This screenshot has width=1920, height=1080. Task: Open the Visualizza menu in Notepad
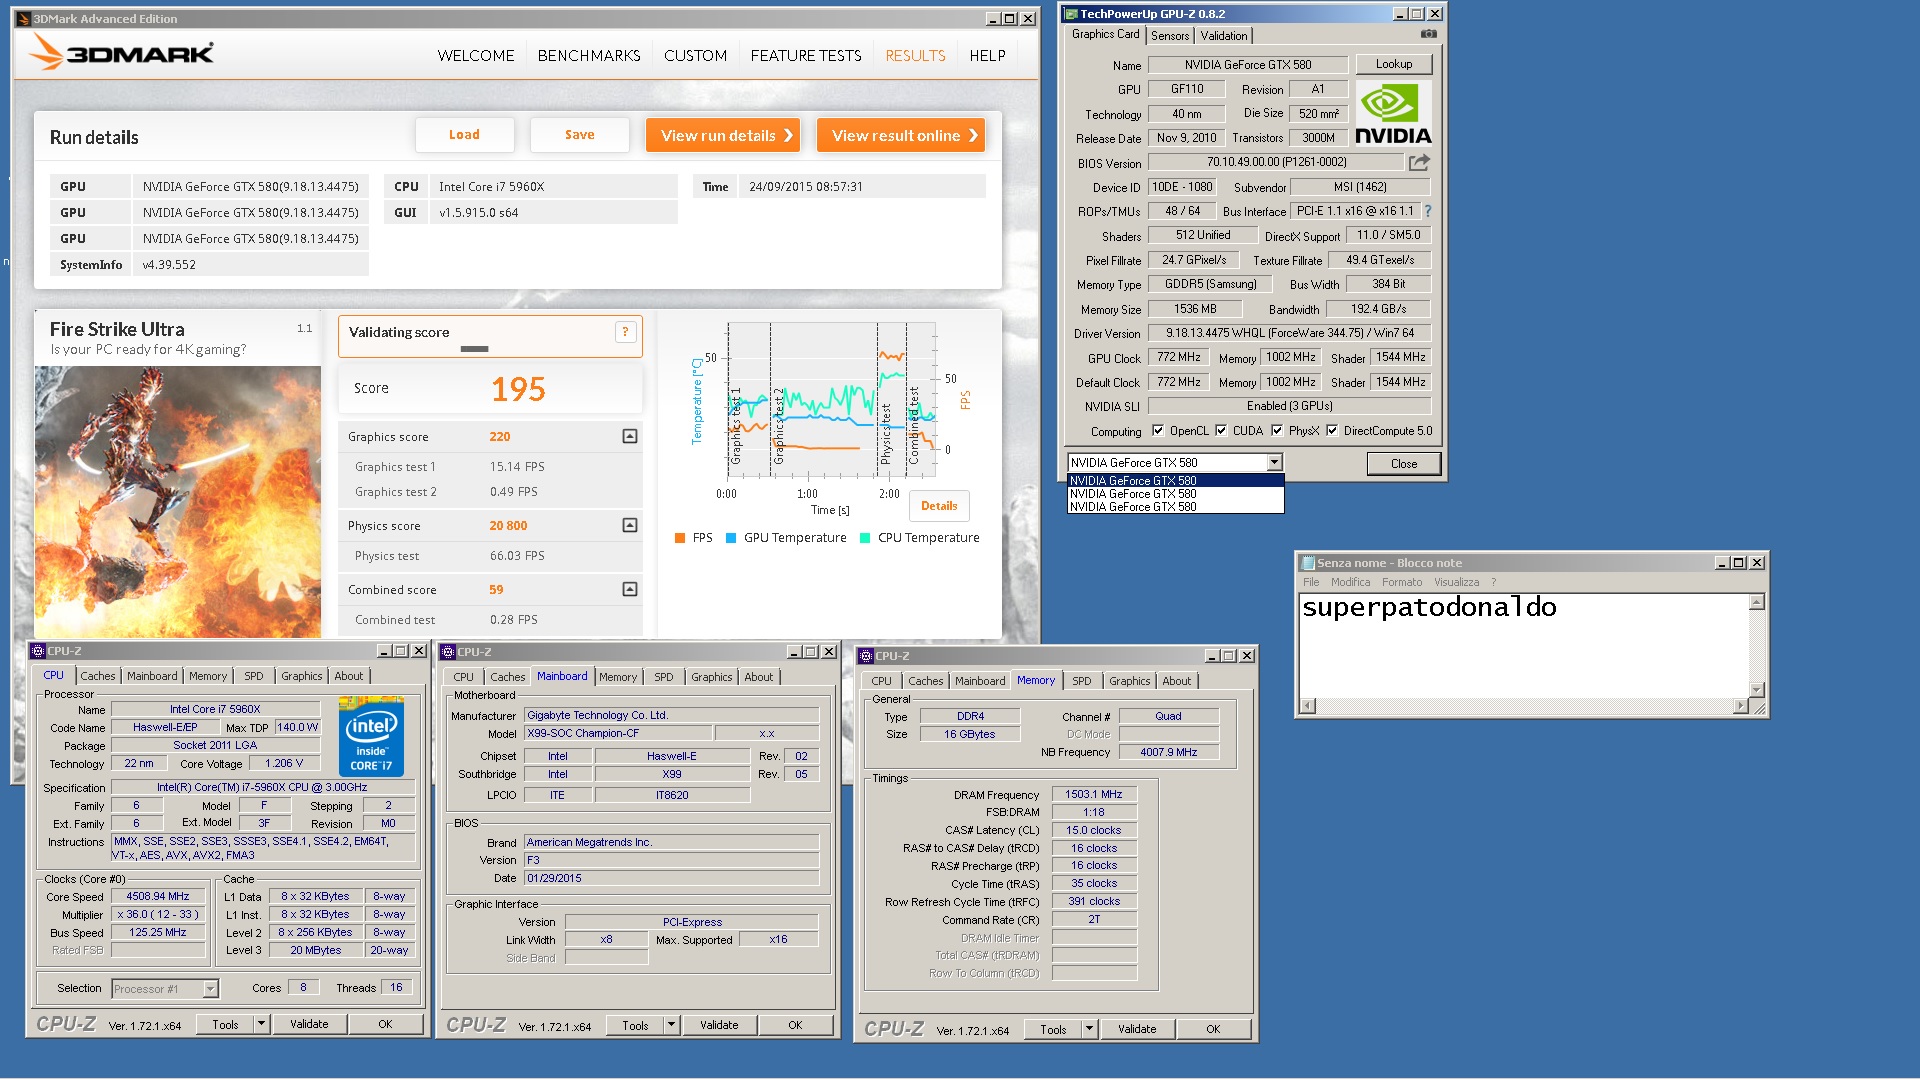[x=1456, y=582]
